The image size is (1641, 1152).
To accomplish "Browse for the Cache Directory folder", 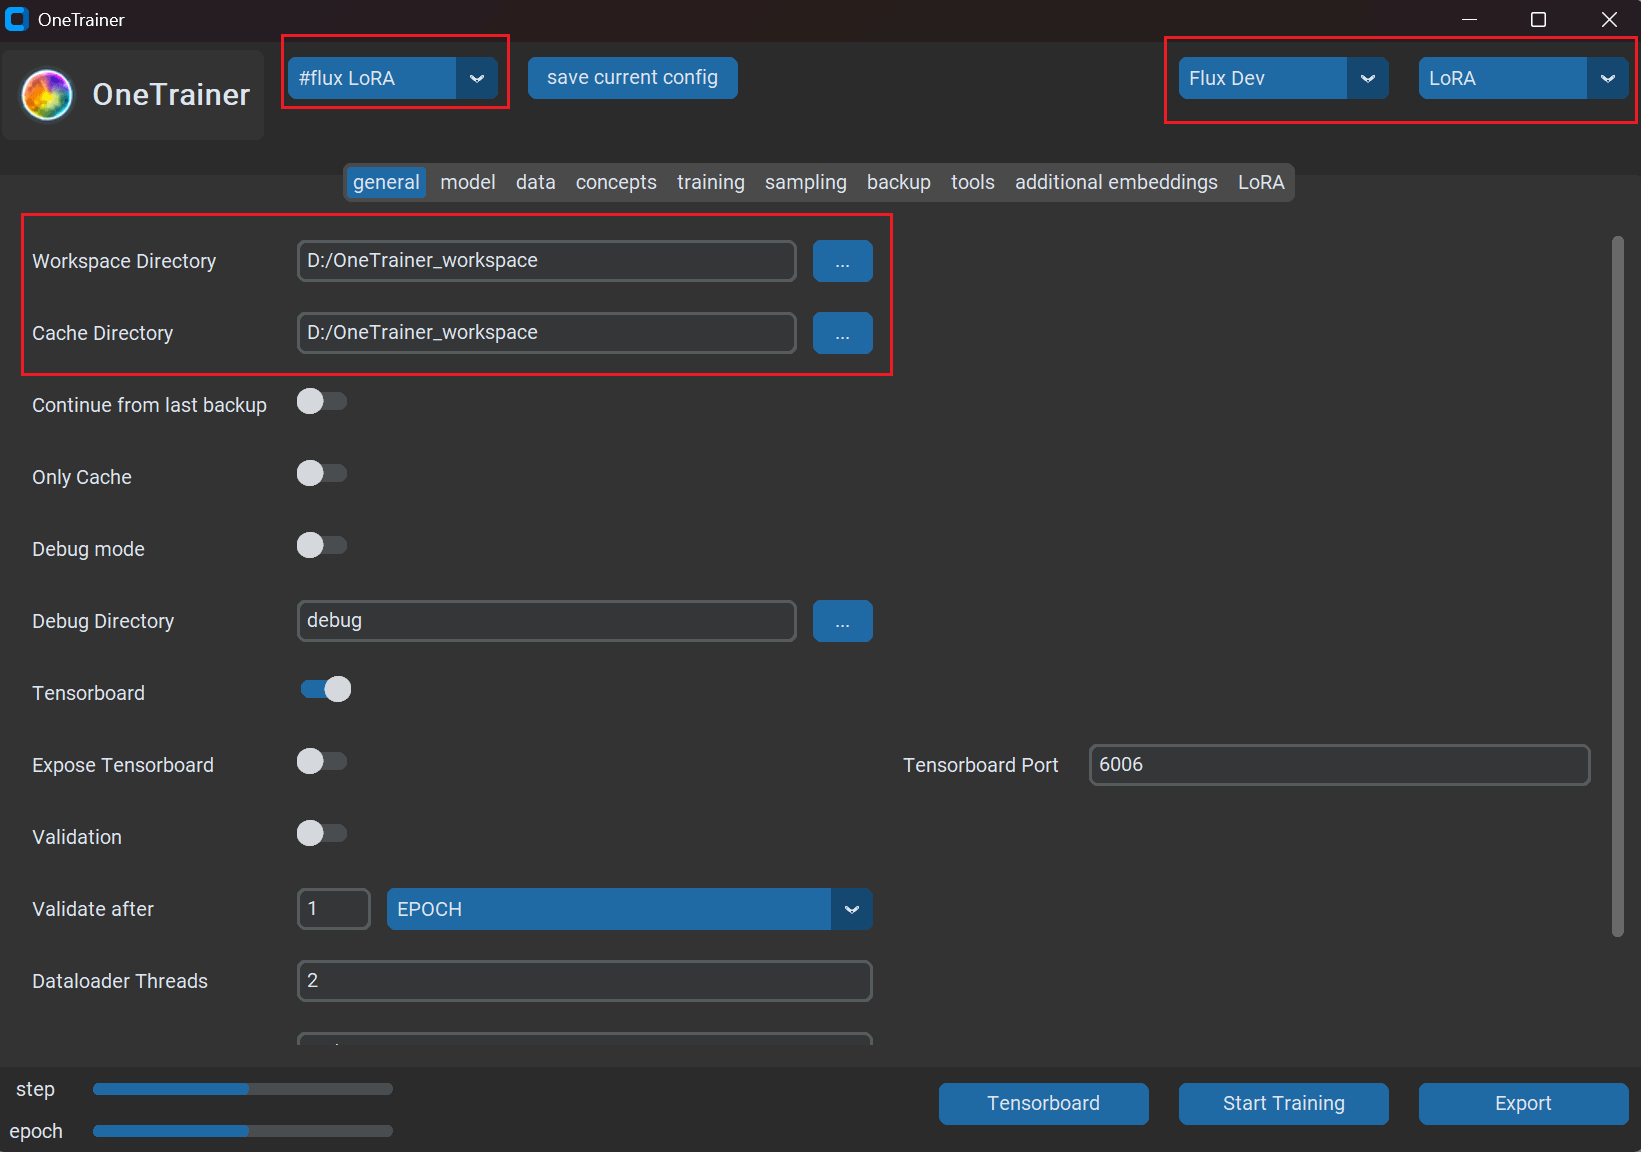I will click(x=842, y=333).
